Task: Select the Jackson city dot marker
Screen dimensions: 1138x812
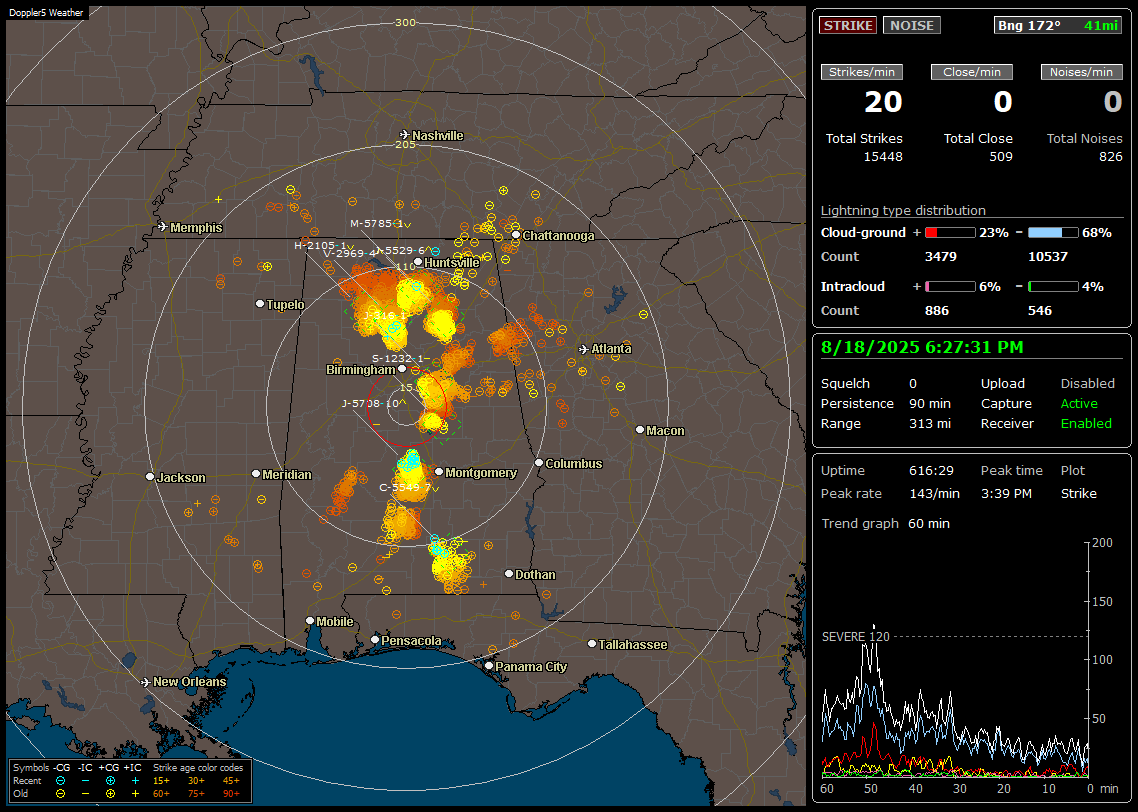Action: (x=150, y=477)
